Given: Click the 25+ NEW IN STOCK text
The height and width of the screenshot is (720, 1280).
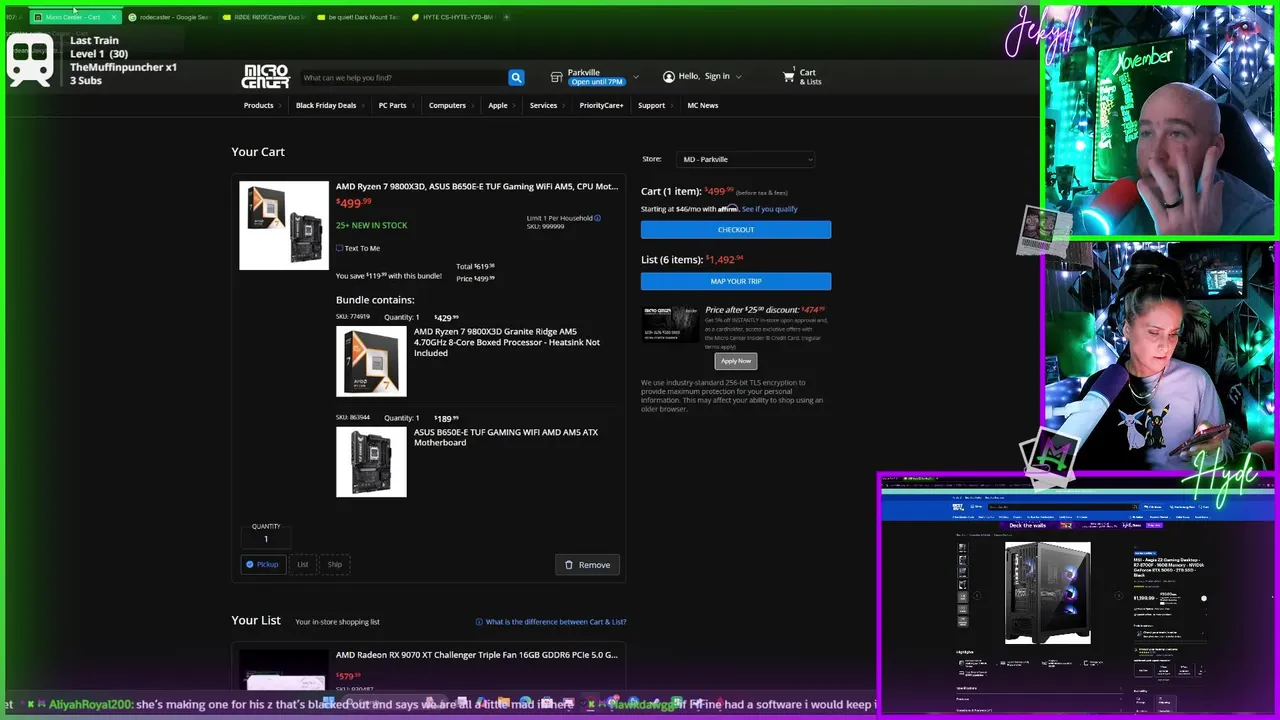Looking at the screenshot, I should click(371, 225).
